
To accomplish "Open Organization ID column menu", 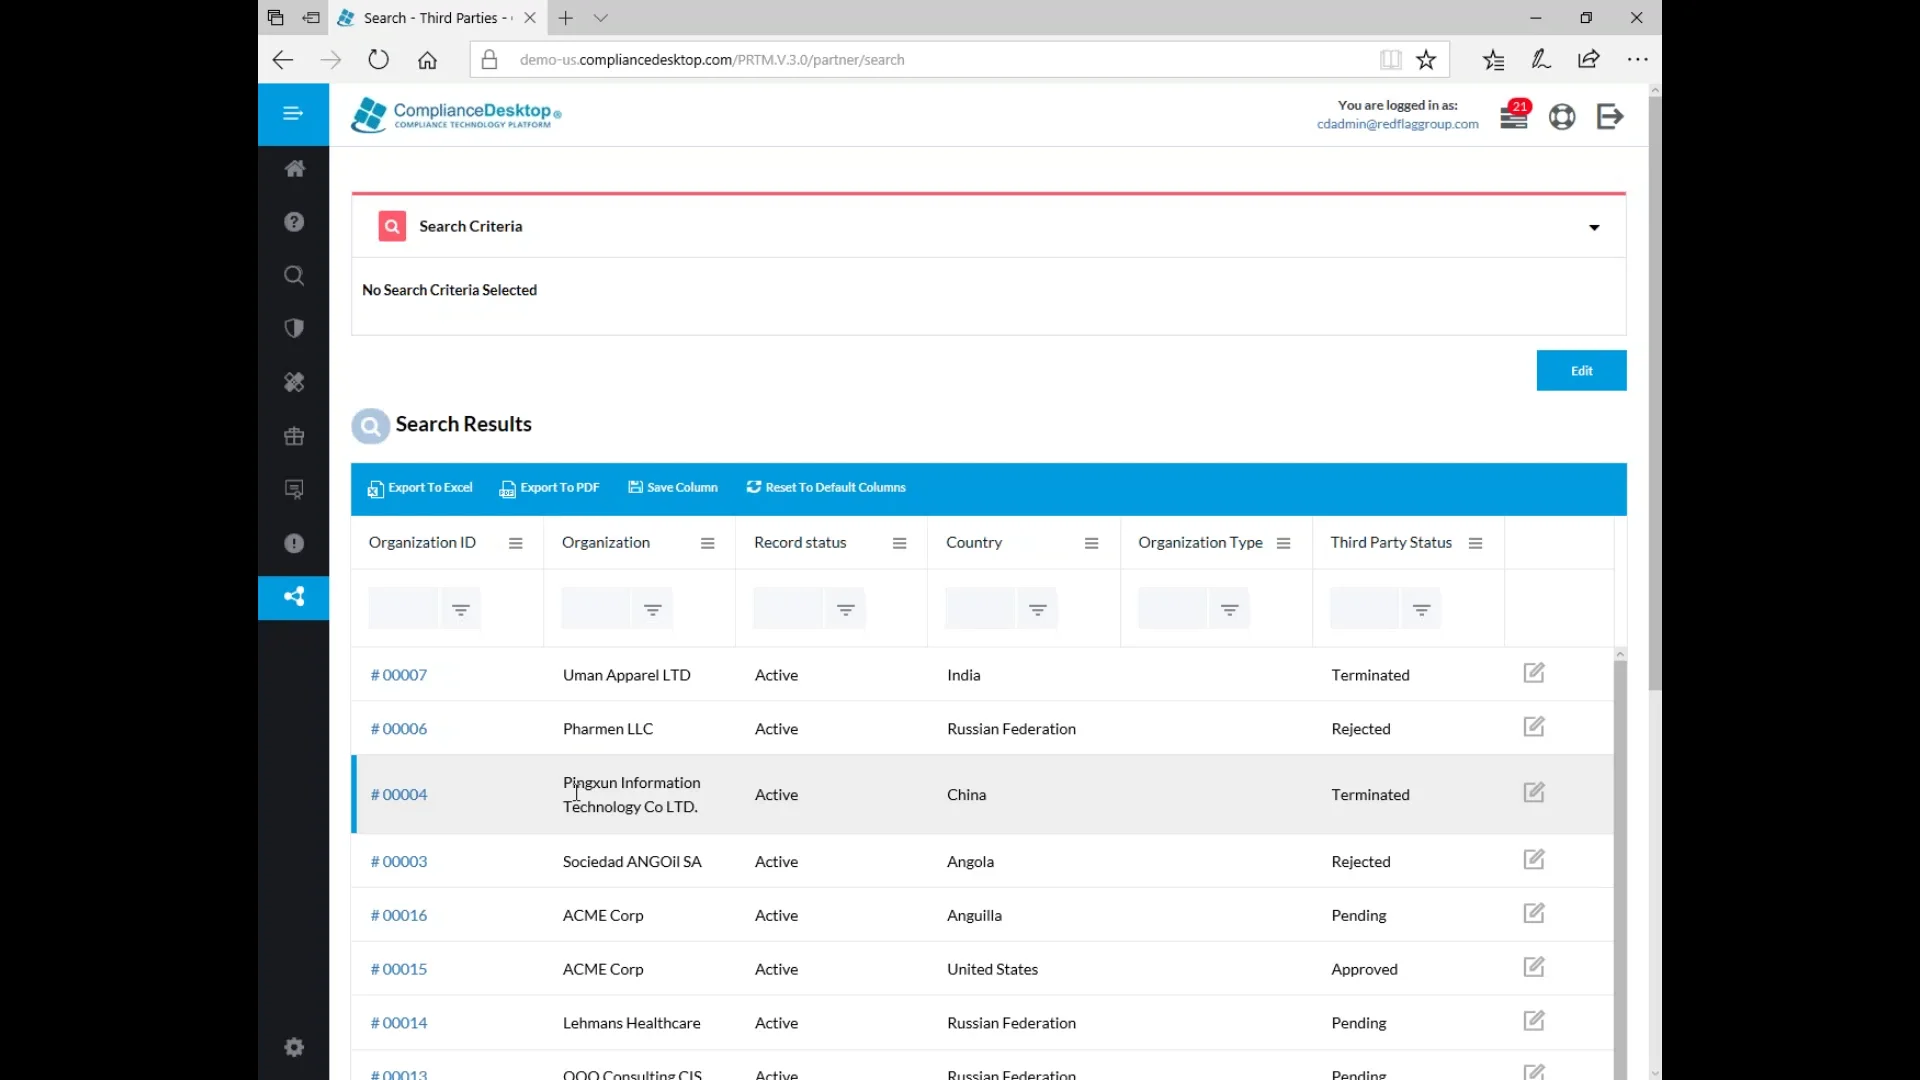I will (x=515, y=543).
